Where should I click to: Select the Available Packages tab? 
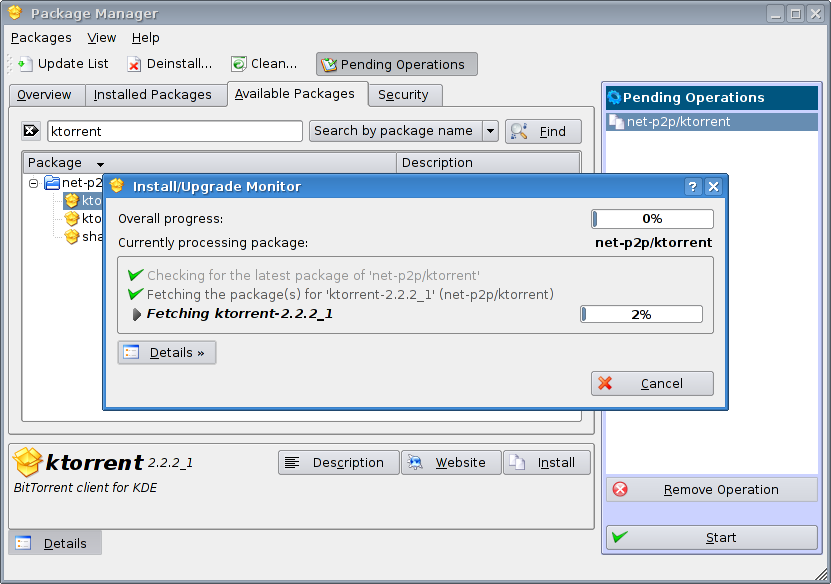[298, 94]
